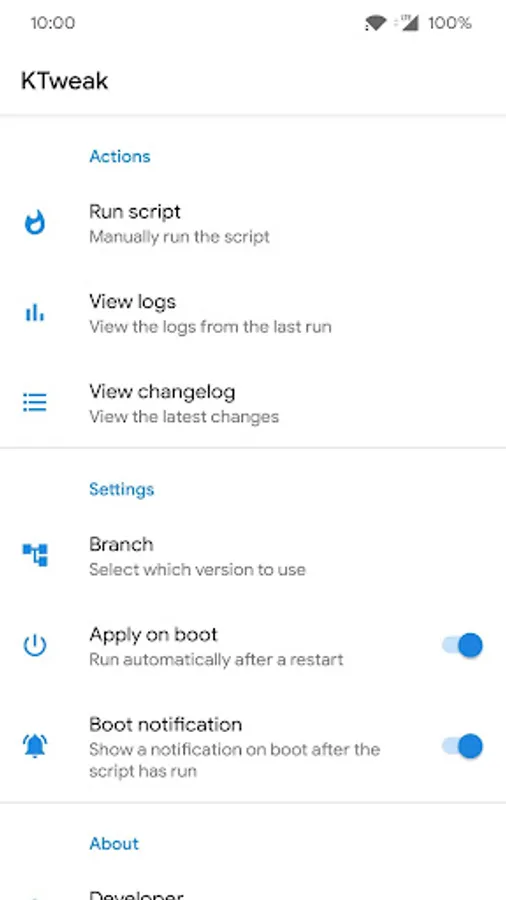Tap the KTweak app title

pyautogui.click(x=64, y=81)
